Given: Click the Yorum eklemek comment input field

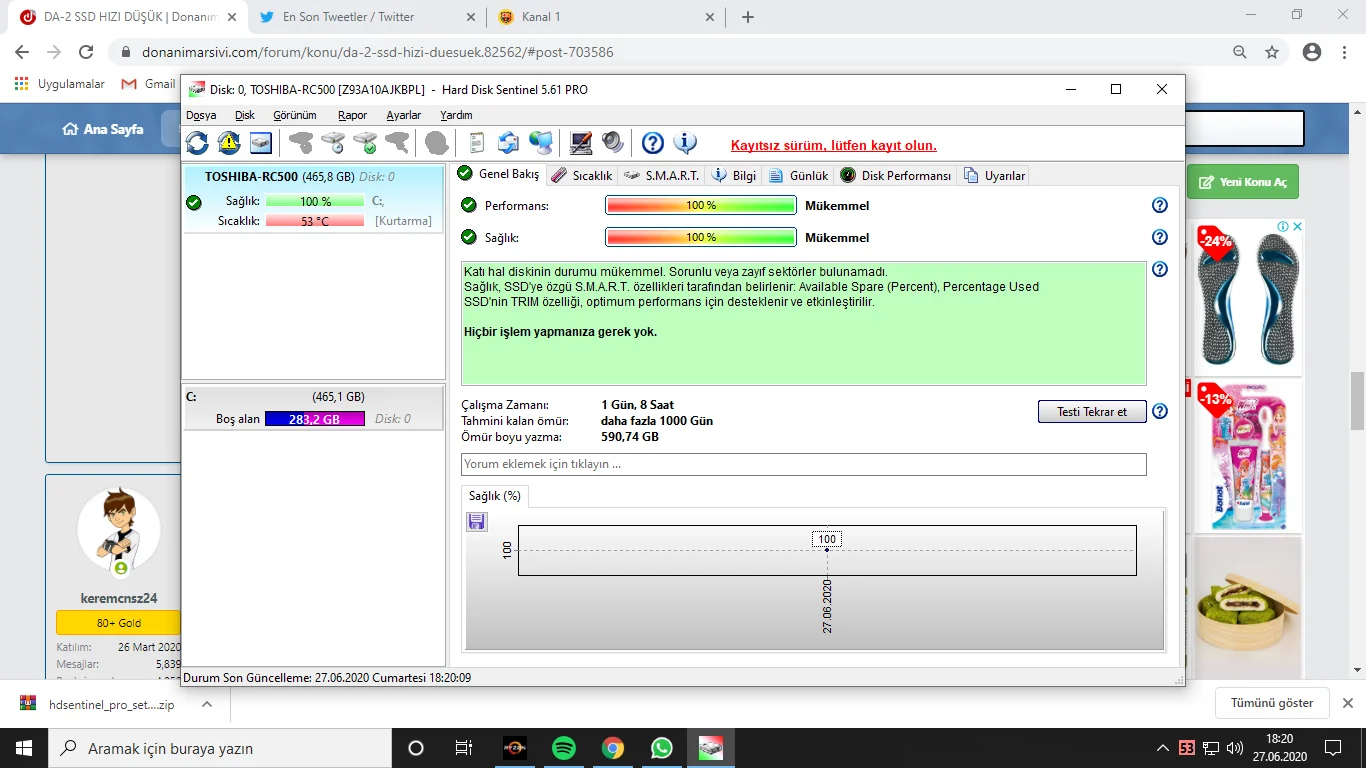Looking at the screenshot, I should pyautogui.click(x=803, y=463).
